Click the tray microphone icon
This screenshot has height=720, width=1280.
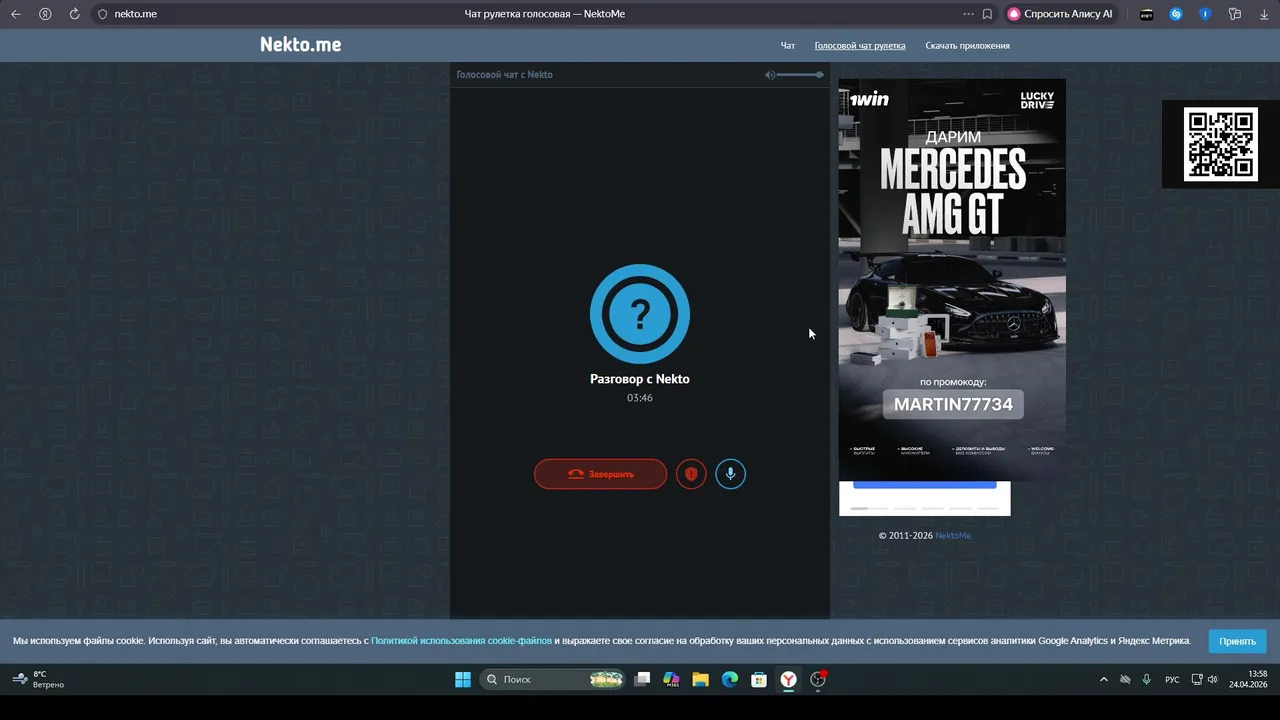(x=1146, y=680)
